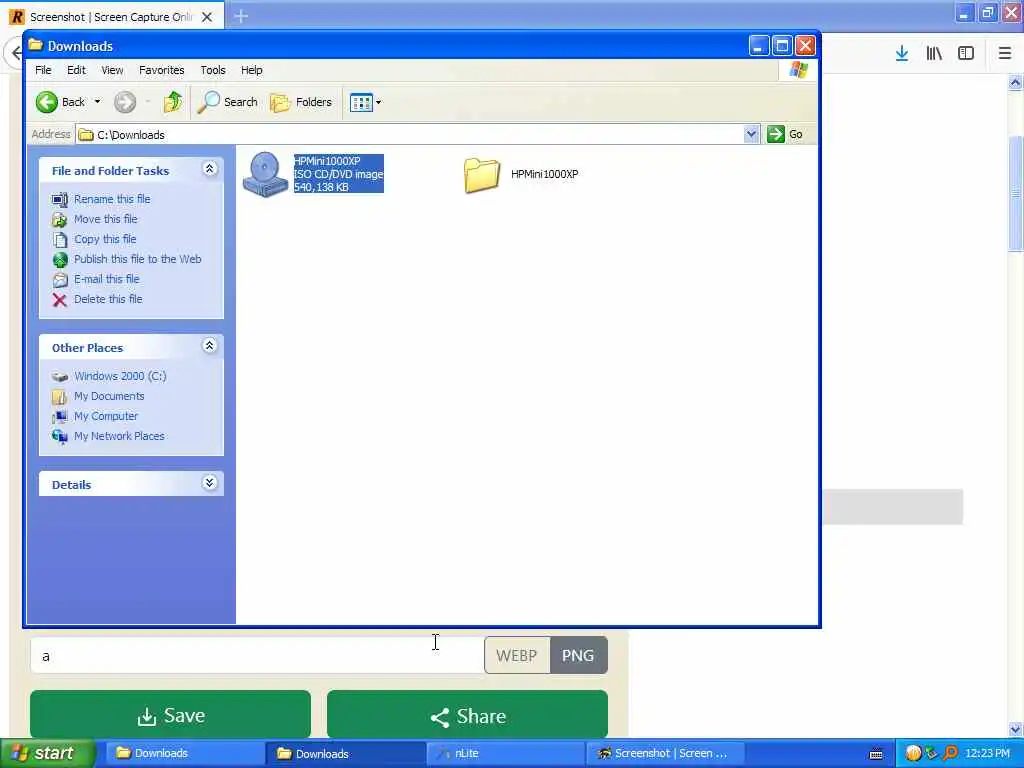Select the HPMini1000XP ISO disc image icon

click(264, 174)
